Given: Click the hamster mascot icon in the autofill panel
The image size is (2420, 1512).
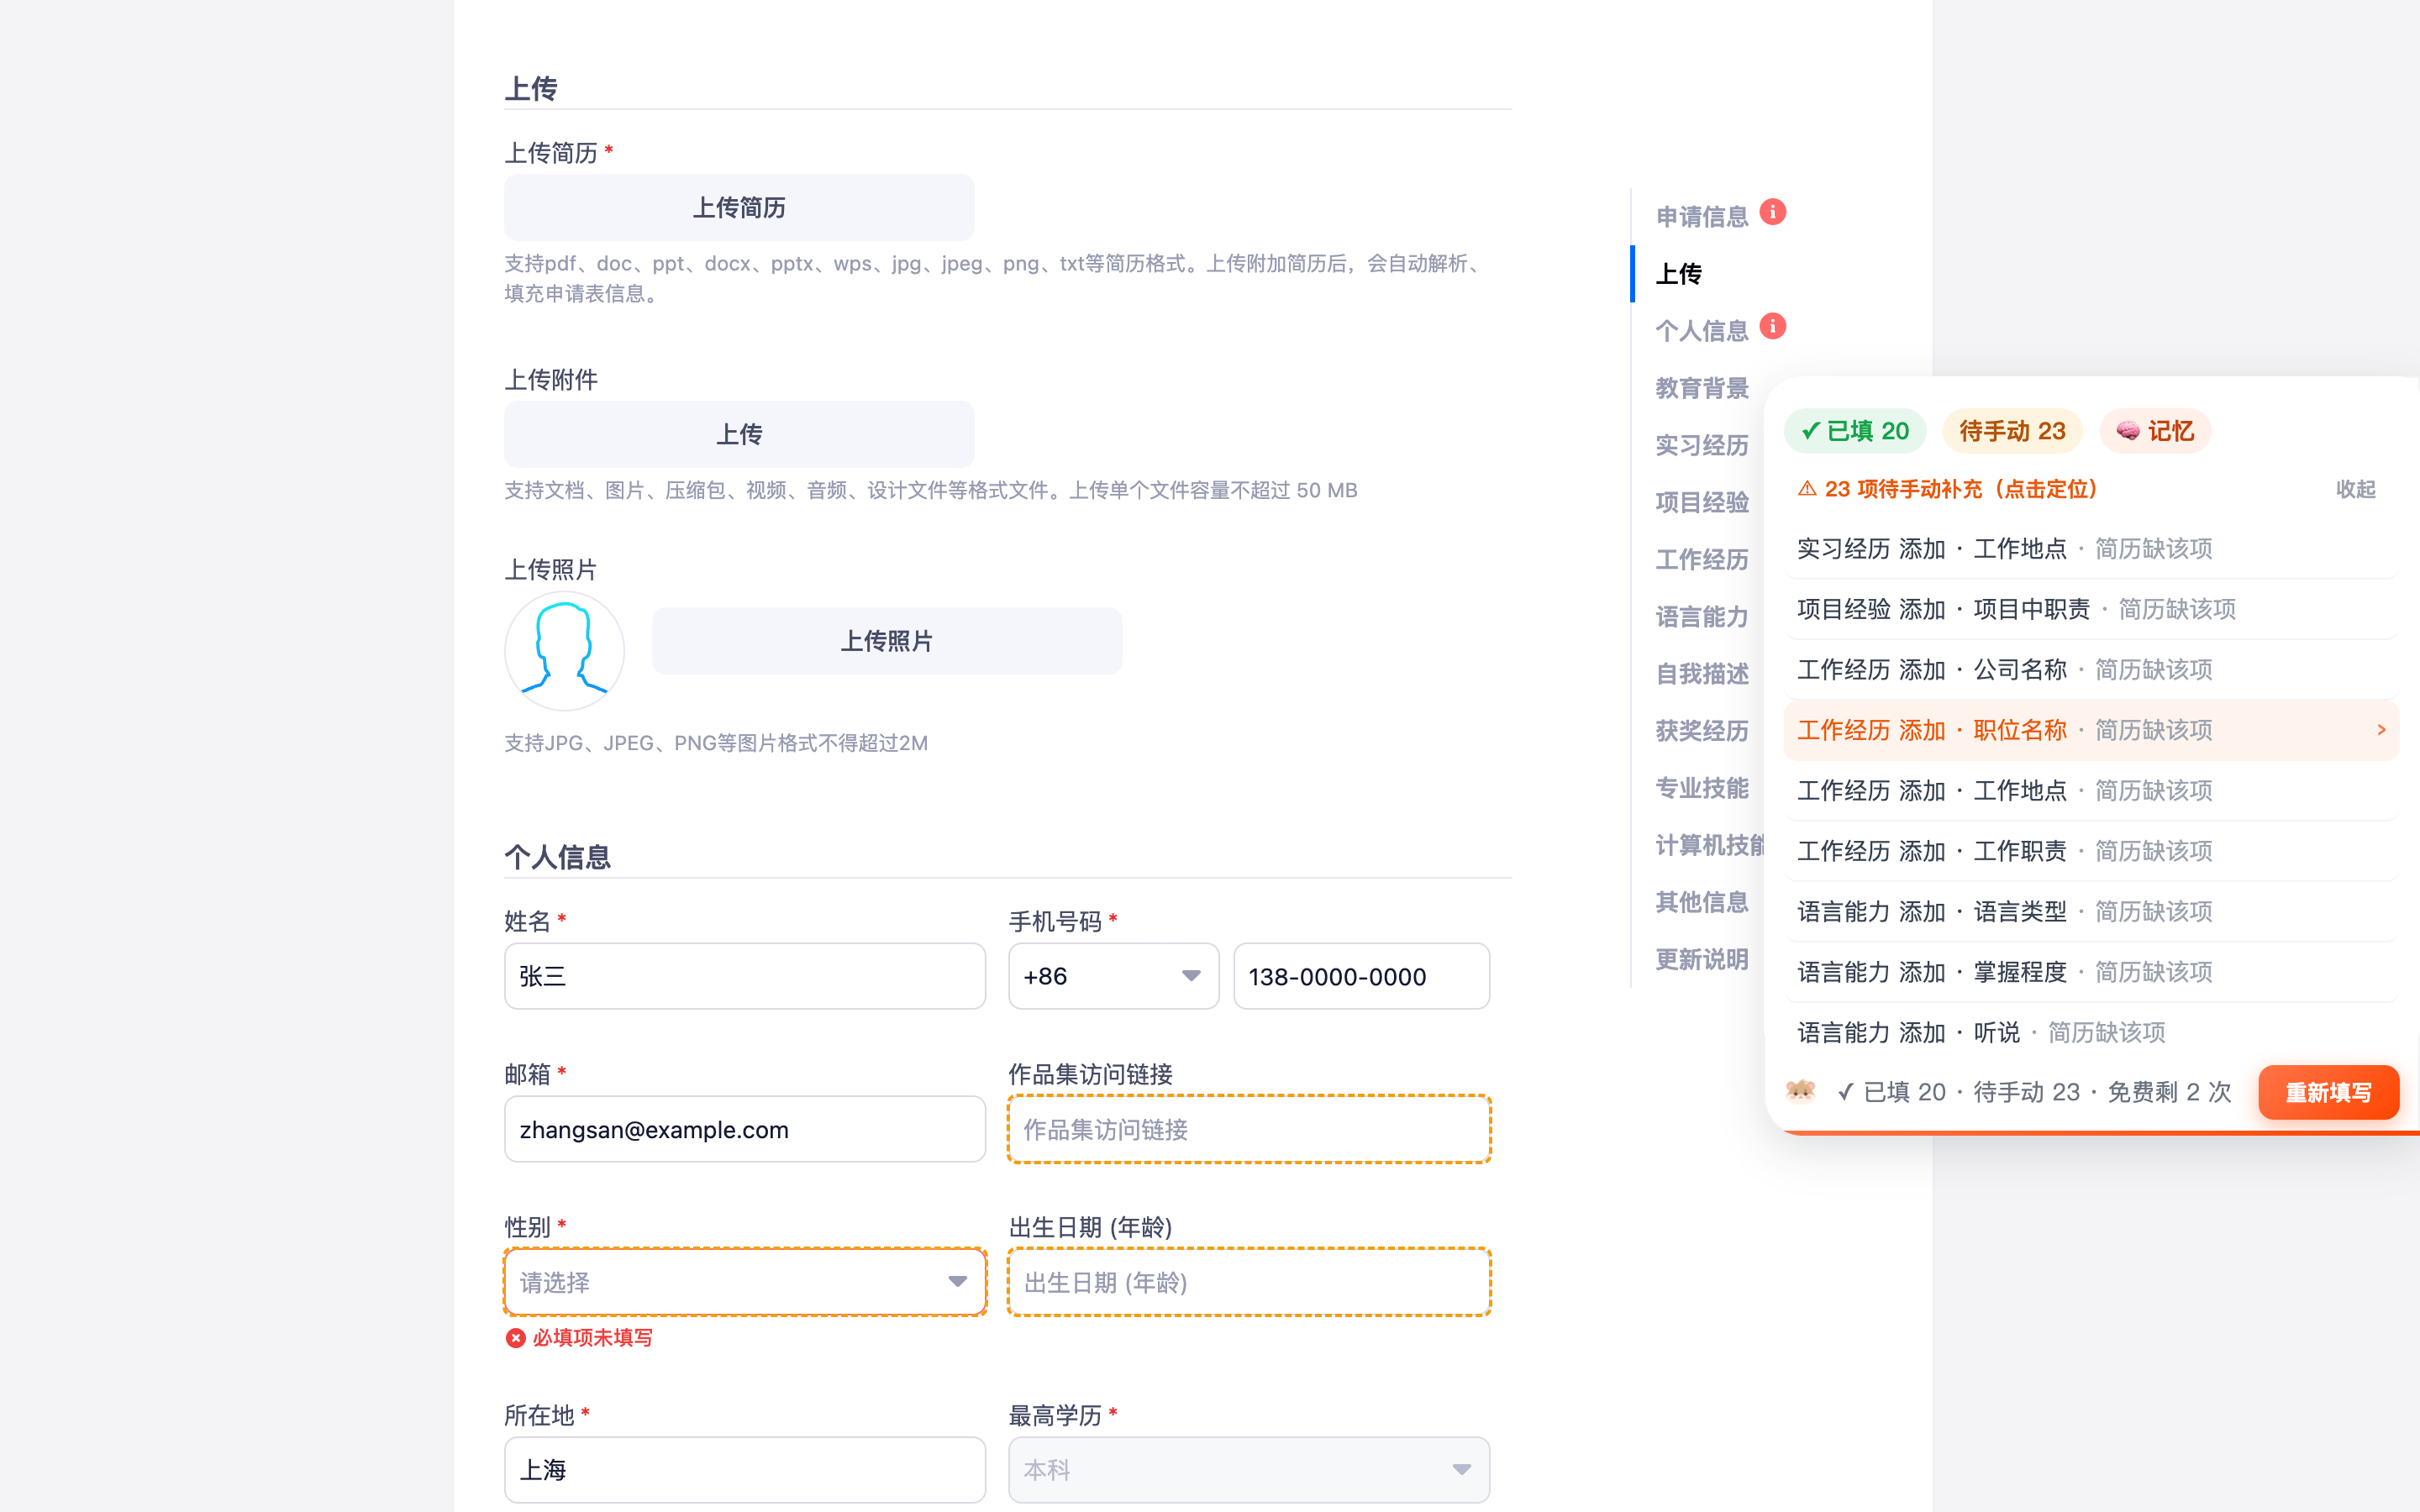Looking at the screenshot, I should pos(1800,1091).
